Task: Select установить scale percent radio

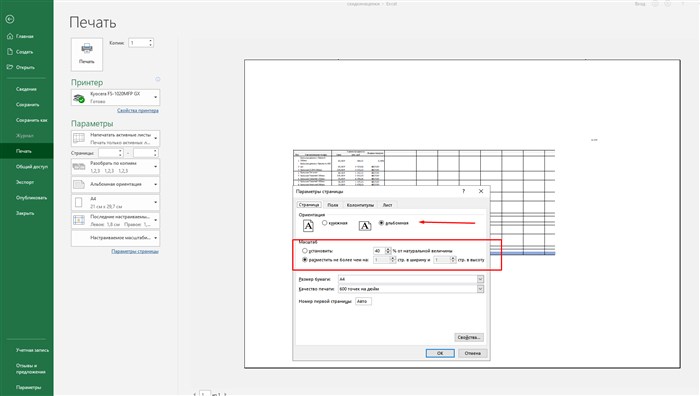Action: pos(305,251)
